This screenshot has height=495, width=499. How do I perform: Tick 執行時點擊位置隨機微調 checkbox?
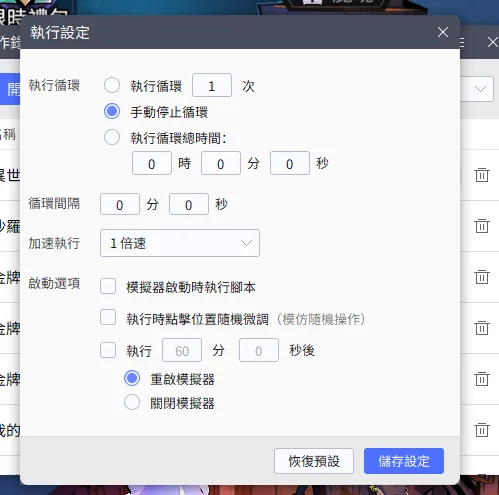108,317
